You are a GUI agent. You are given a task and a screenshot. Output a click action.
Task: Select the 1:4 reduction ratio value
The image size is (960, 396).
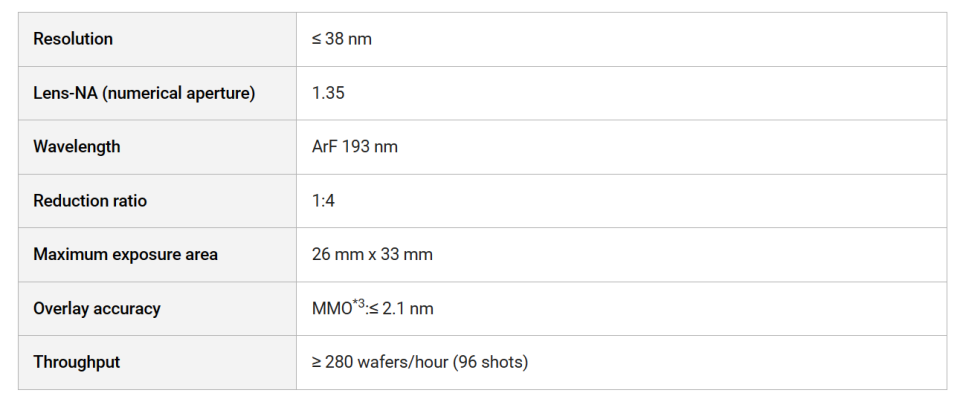(x=323, y=201)
